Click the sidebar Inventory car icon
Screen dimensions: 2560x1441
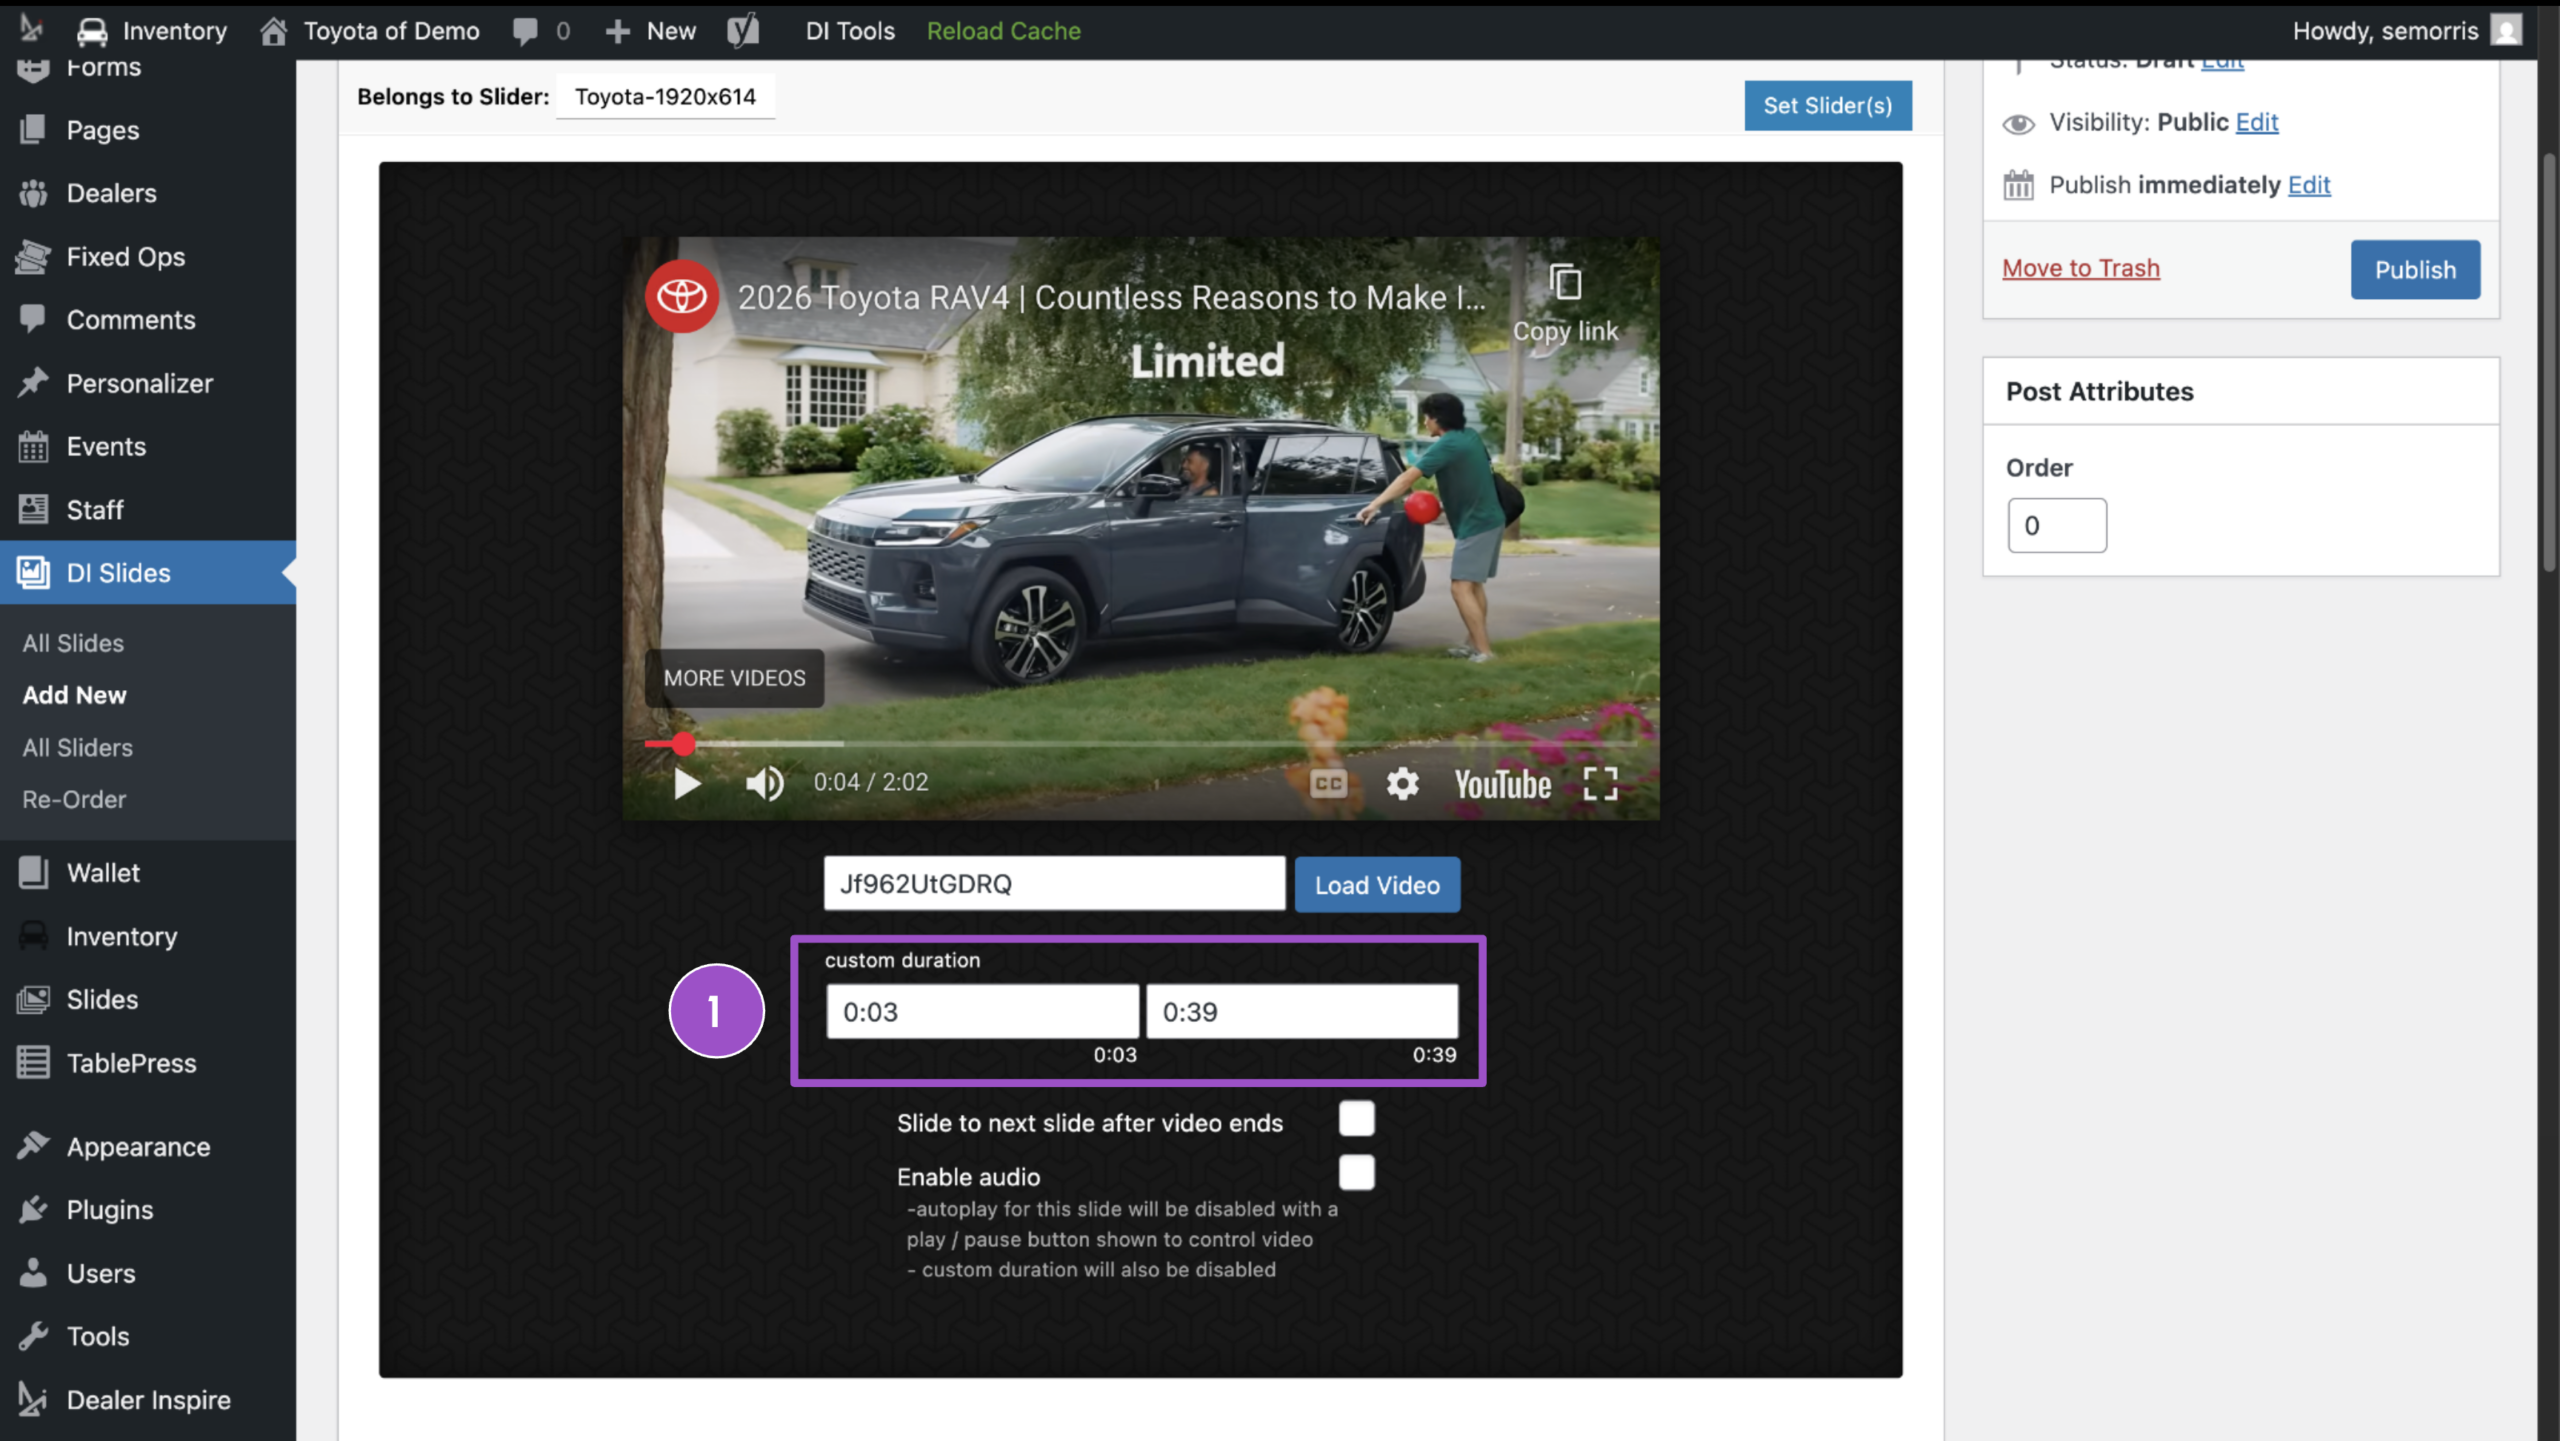(x=33, y=936)
